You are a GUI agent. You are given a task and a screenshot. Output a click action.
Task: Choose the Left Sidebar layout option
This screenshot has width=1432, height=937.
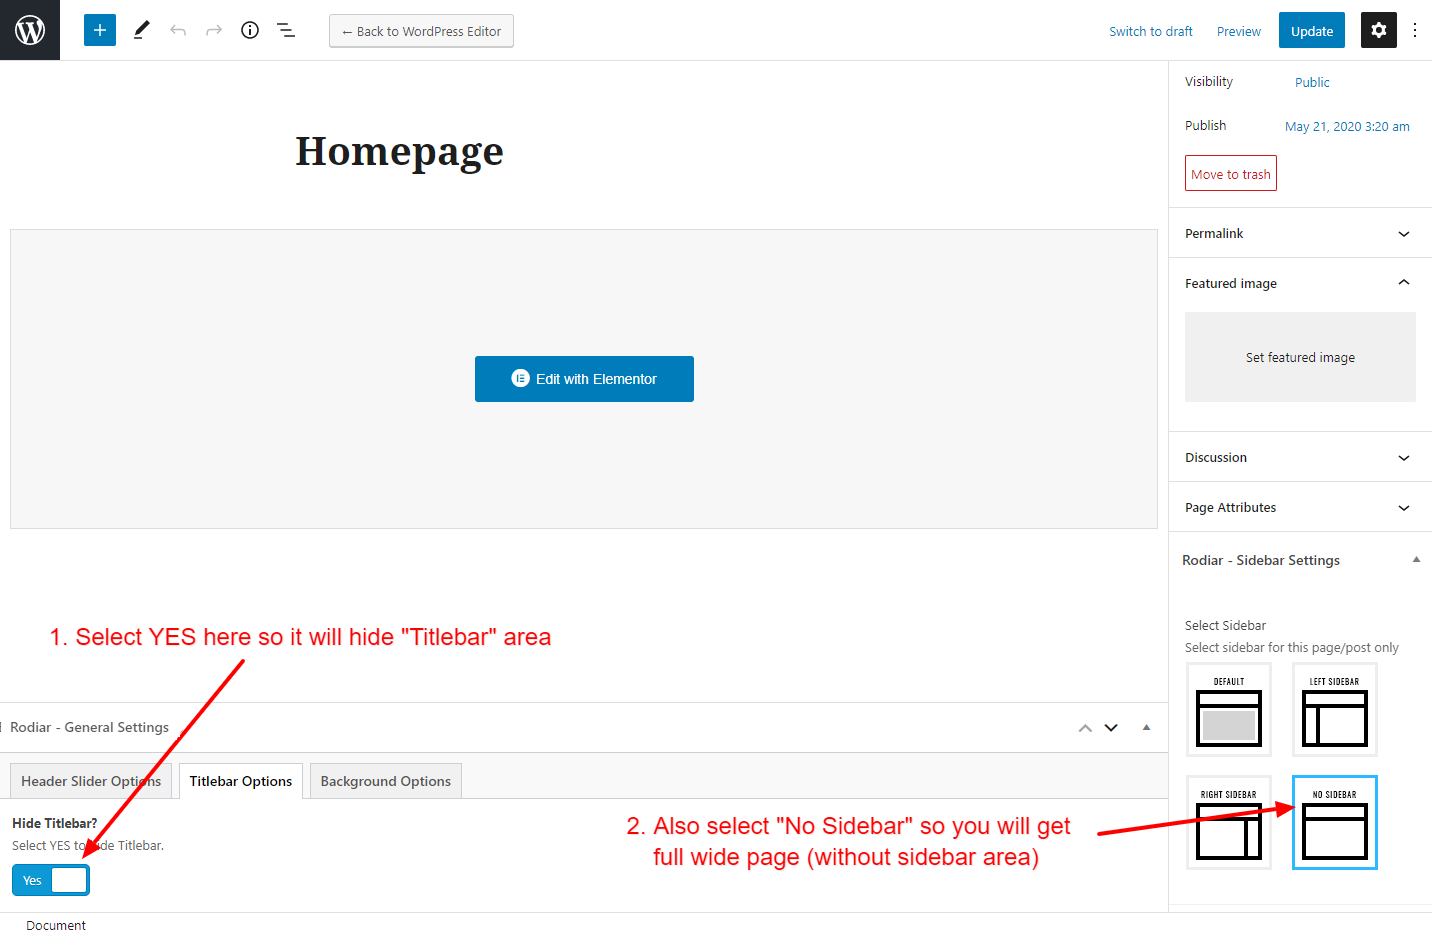[1334, 709]
